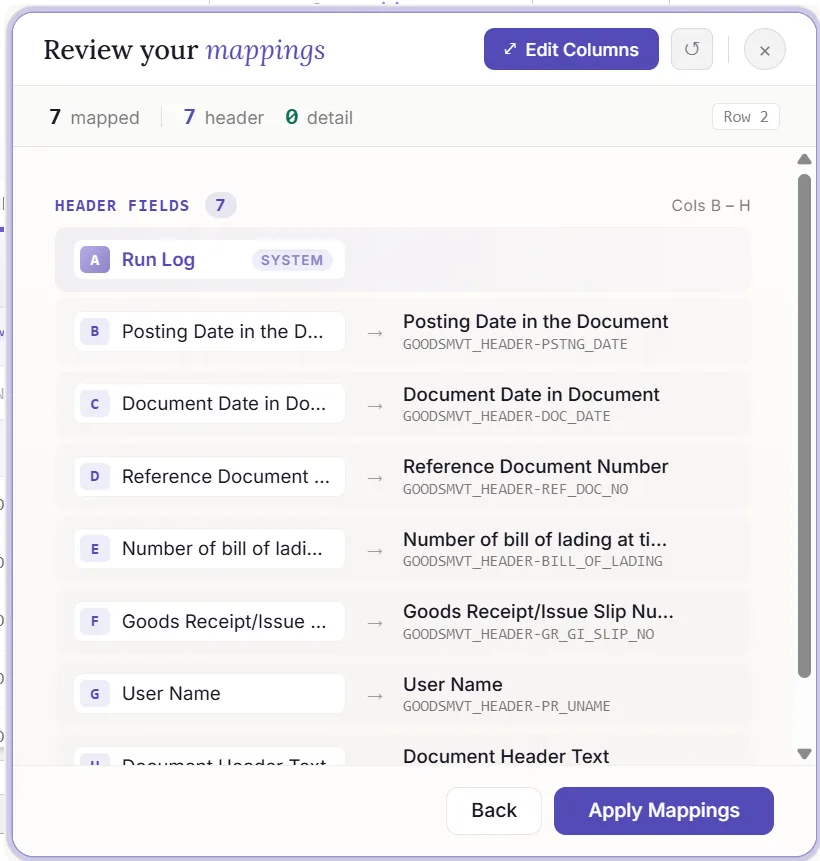Viewport: 820px width, 861px height.
Task: Click the User Name target label
Action: pos(453,684)
